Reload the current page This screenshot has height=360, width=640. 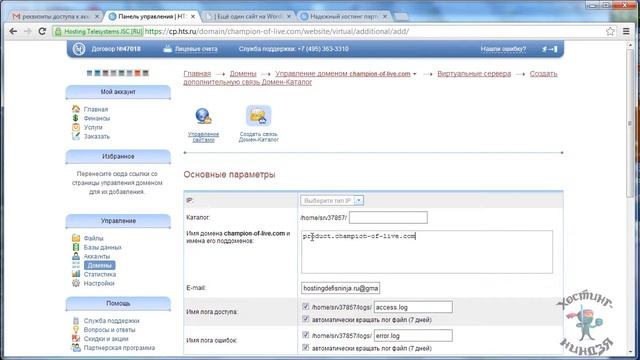(x=42, y=31)
